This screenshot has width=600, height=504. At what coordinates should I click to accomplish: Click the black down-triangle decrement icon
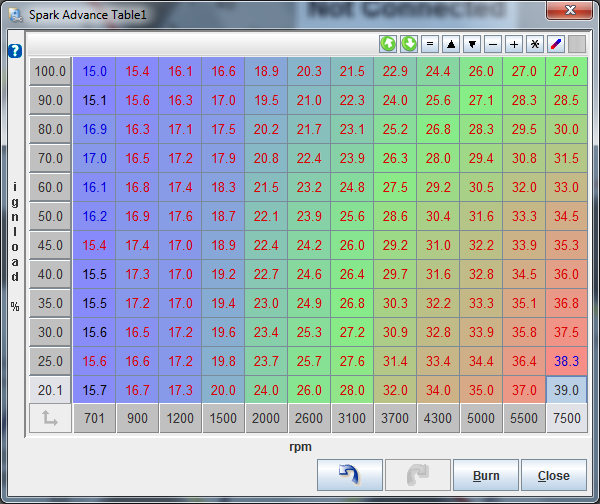(471, 44)
